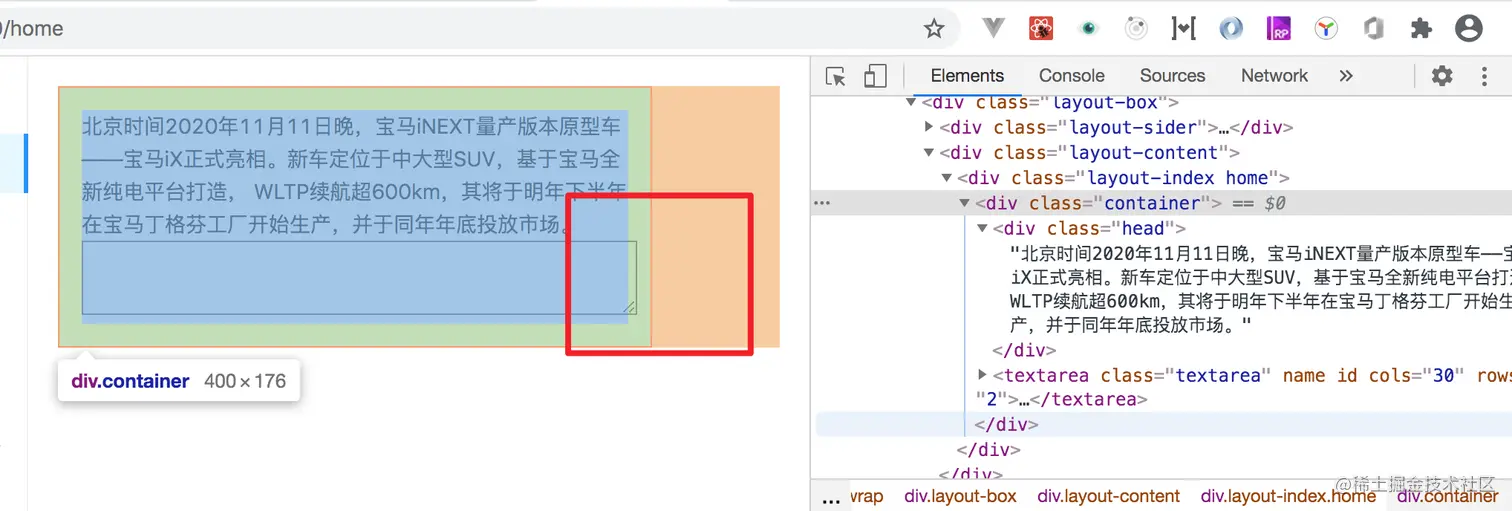Activate the inspect element picker
Screen dimensions: 1512x511
836,76
